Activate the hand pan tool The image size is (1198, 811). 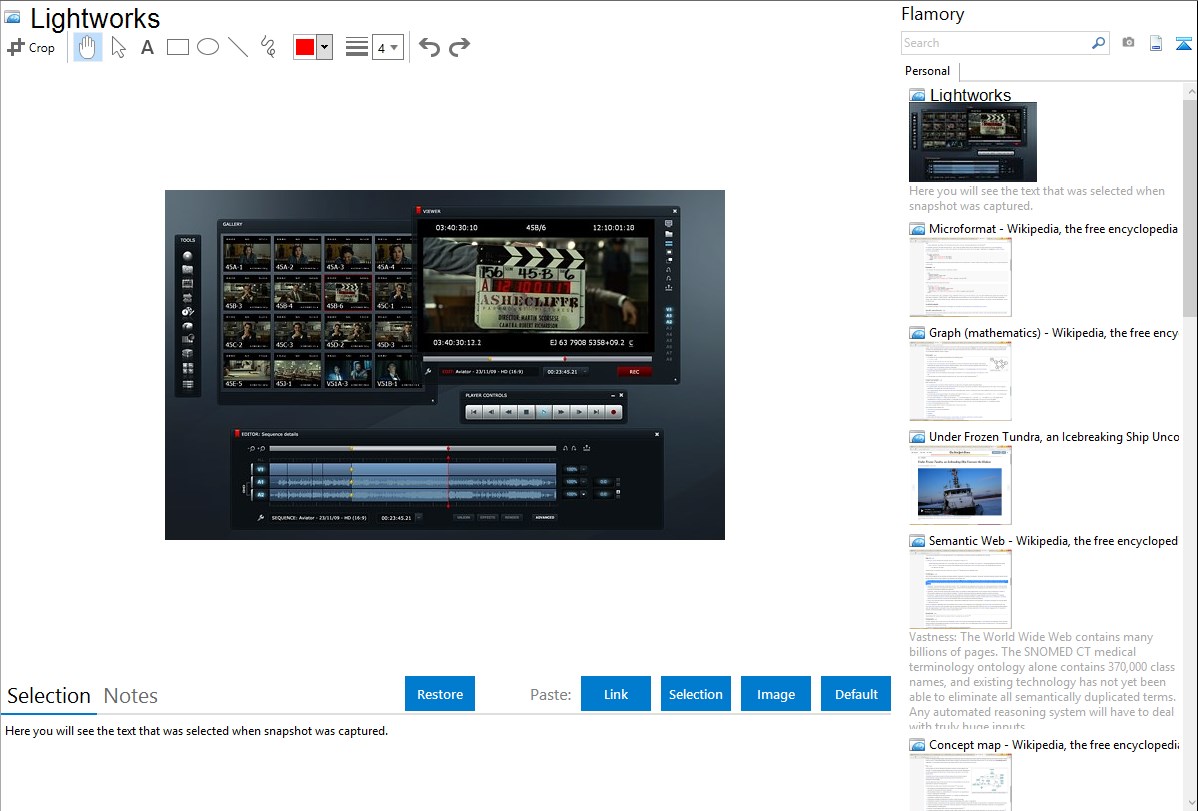click(88, 47)
